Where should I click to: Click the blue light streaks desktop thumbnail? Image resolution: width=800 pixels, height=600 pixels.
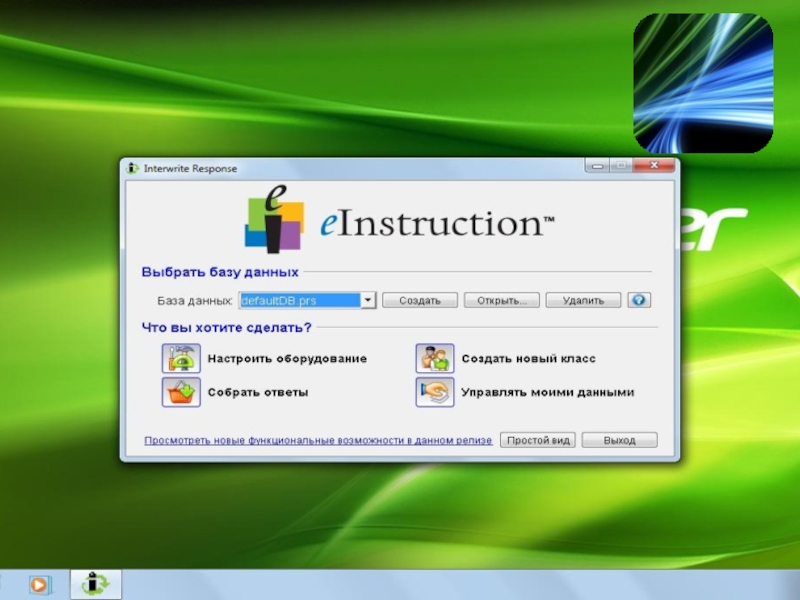click(703, 83)
